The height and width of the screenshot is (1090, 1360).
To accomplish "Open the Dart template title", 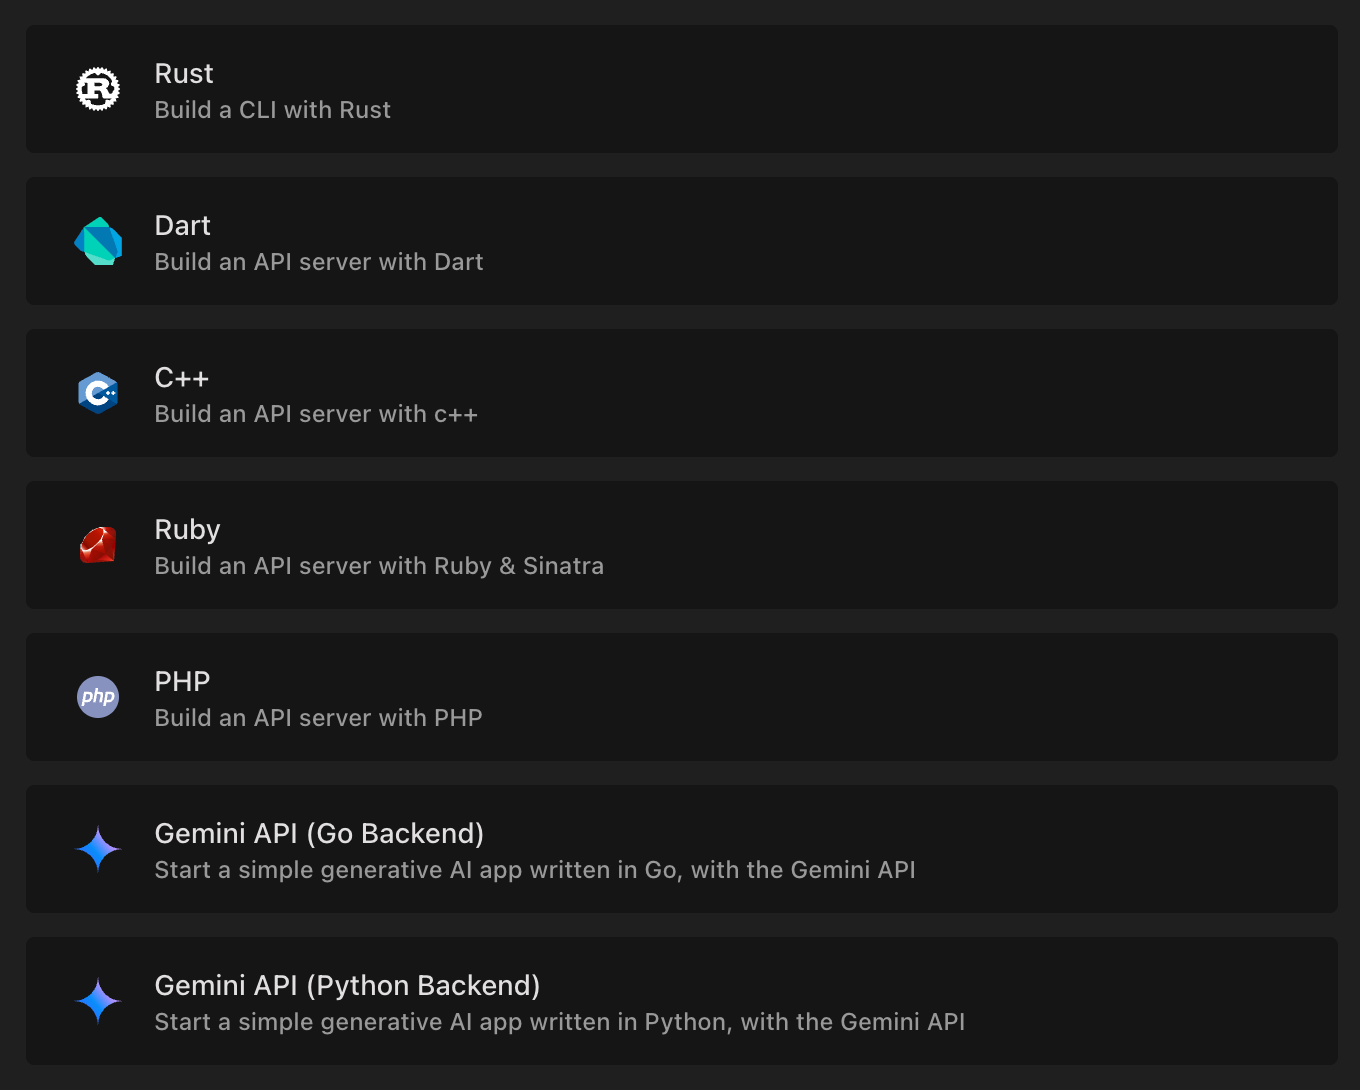I will (183, 226).
